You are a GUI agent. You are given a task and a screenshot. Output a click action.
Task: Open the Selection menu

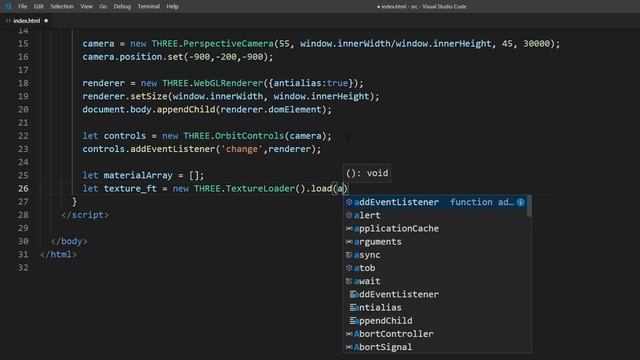[x=62, y=7]
